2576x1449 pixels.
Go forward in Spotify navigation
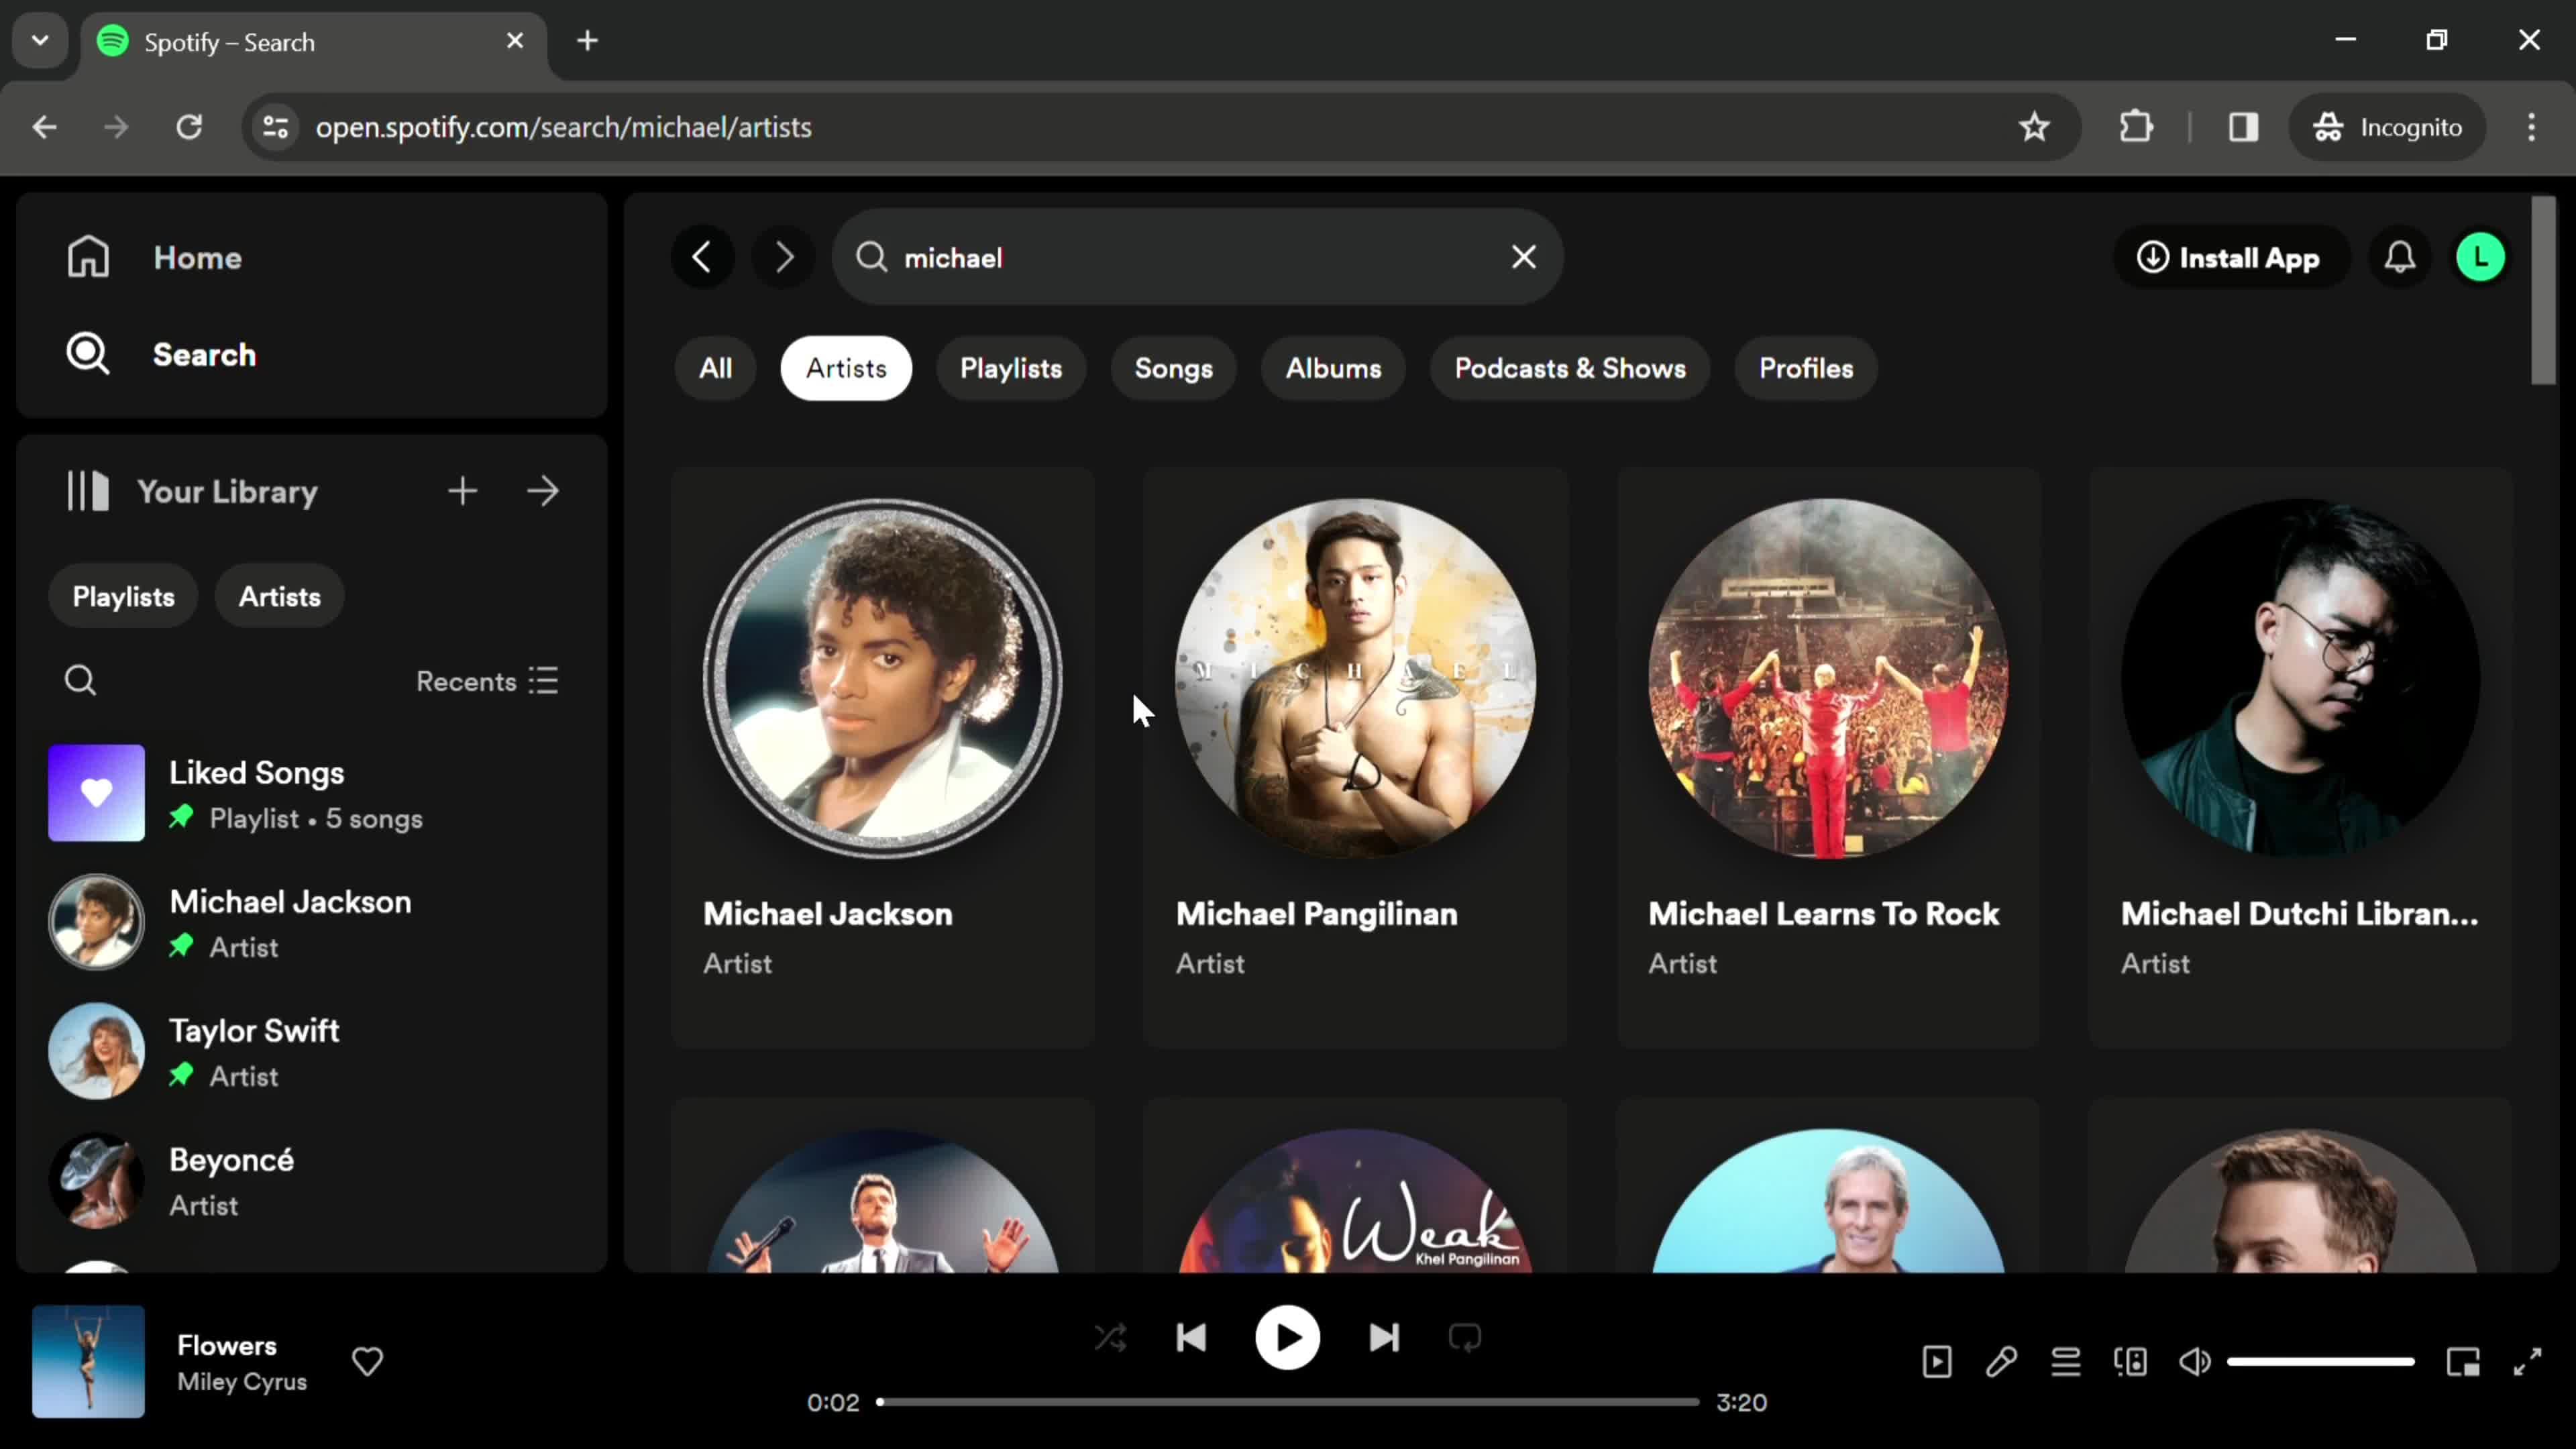784,257
